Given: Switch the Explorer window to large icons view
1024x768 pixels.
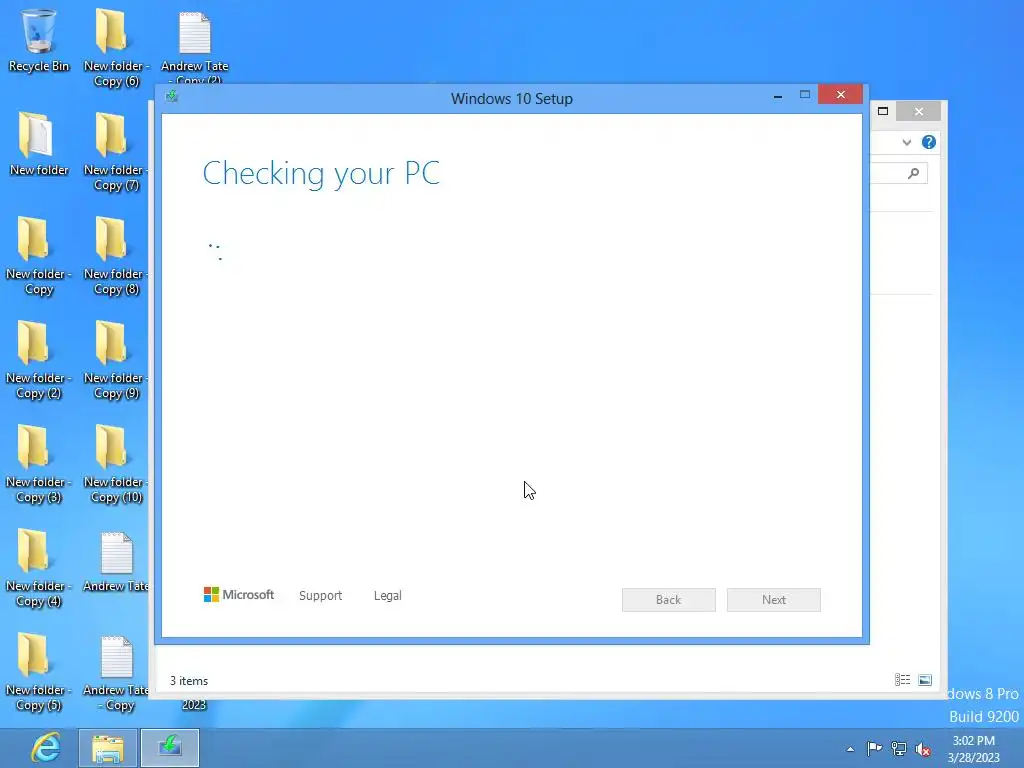Looking at the screenshot, I should 925,680.
